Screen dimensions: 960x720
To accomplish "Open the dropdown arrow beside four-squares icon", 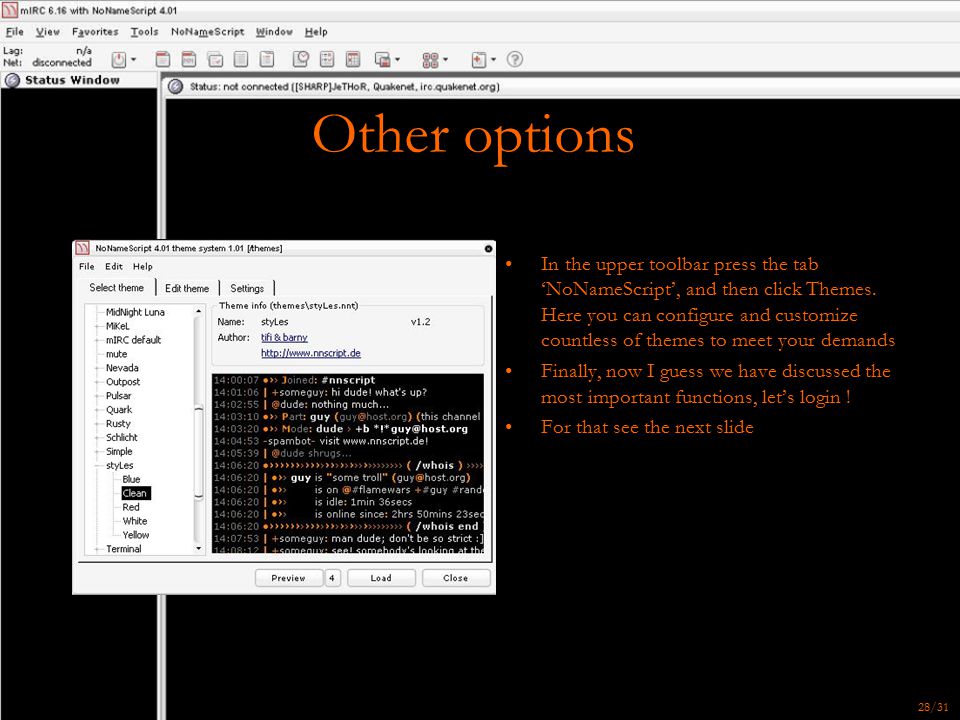I will (x=445, y=59).
